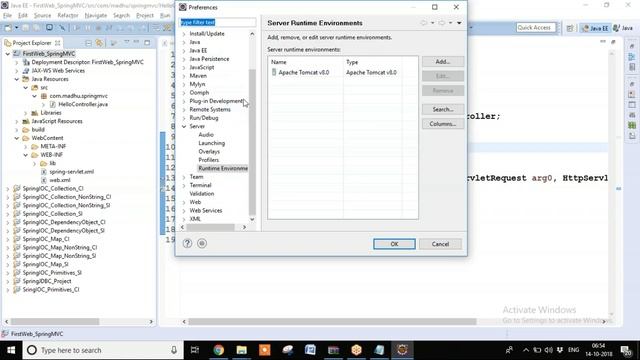Expand the Team preference node
The image size is (640, 360).
[184, 177]
